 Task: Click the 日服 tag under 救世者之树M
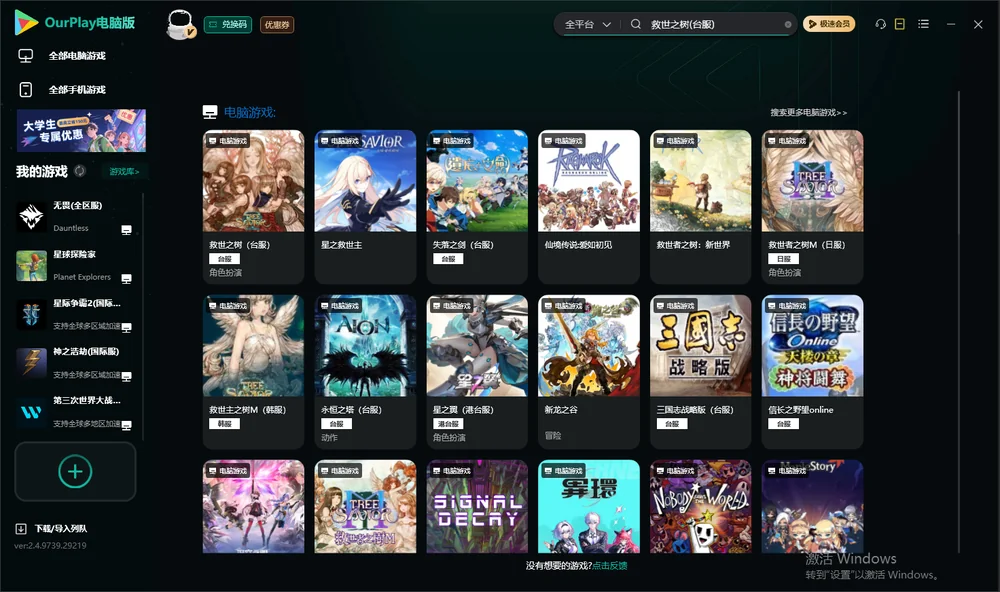[x=784, y=259]
